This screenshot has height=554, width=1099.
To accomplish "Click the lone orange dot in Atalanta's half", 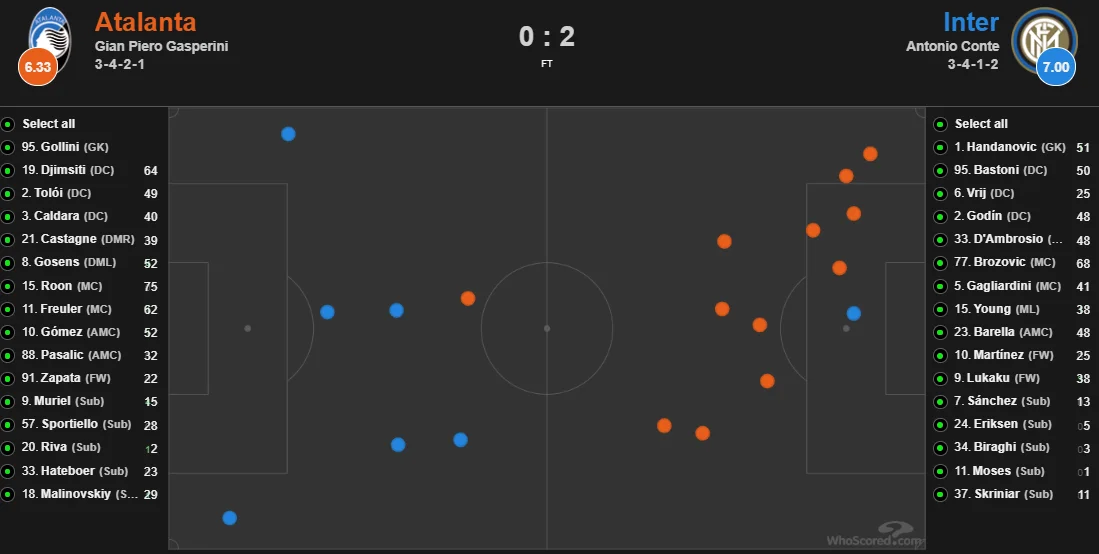I will (468, 298).
